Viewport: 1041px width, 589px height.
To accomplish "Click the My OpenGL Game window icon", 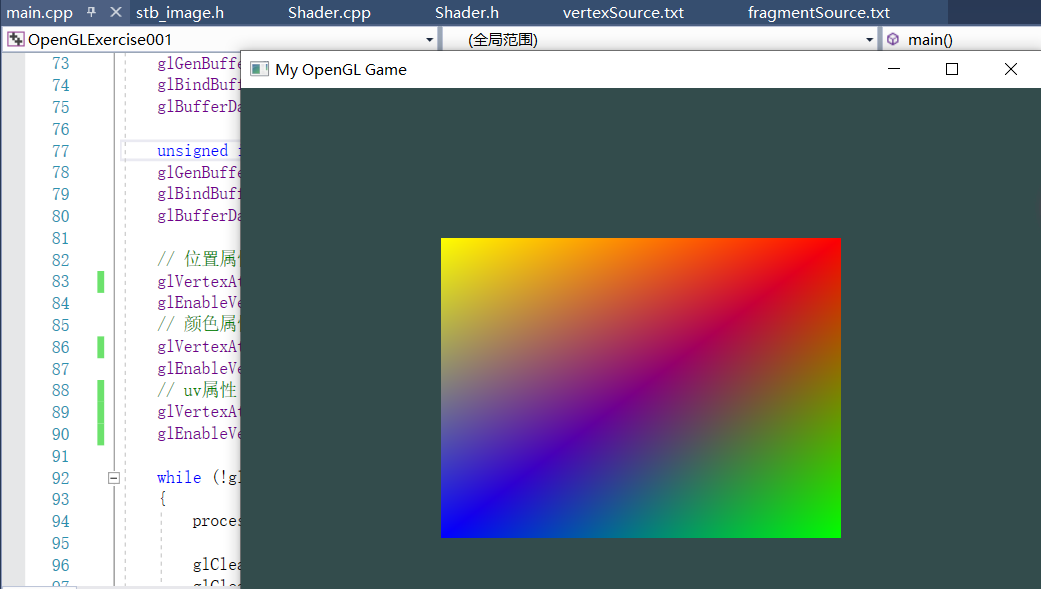I will [x=259, y=69].
